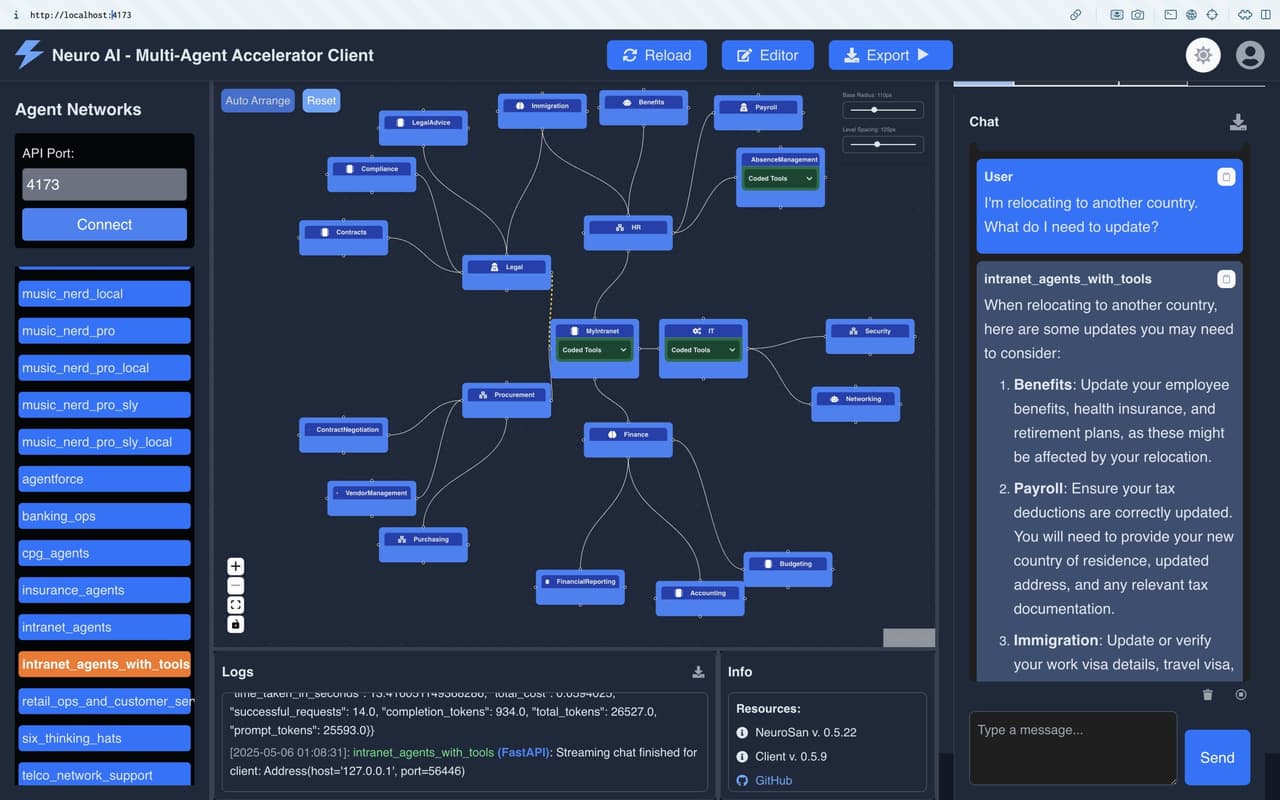Click the stop generation icon near Send
Image resolution: width=1280 pixels, height=800 pixels.
tap(1241, 694)
